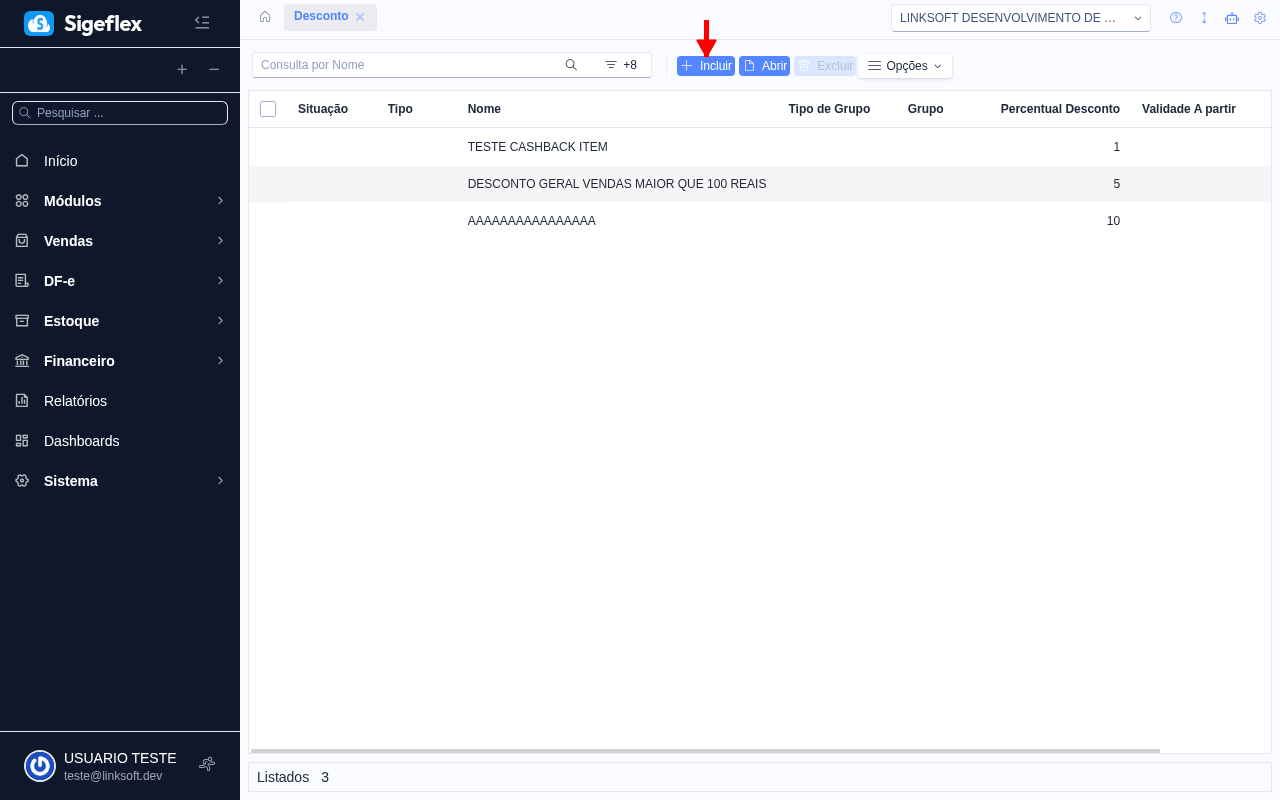1280x800 pixels.
Task: Toggle the select-all checkbox in the table header
Action: tap(267, 108)
